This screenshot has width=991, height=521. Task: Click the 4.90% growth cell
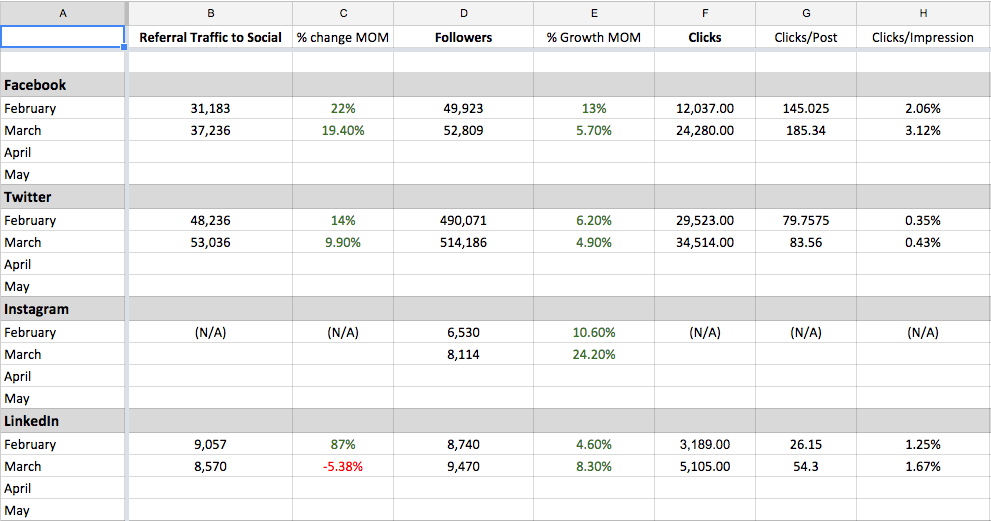(594, 242)
